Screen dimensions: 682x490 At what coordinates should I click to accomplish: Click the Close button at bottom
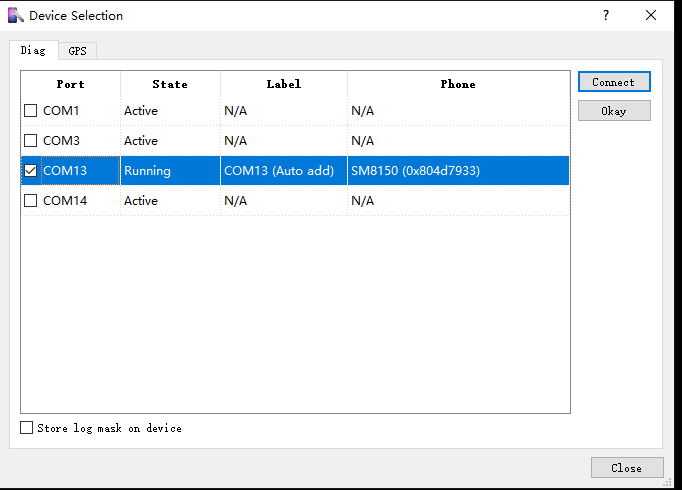[x=627, y=468]
